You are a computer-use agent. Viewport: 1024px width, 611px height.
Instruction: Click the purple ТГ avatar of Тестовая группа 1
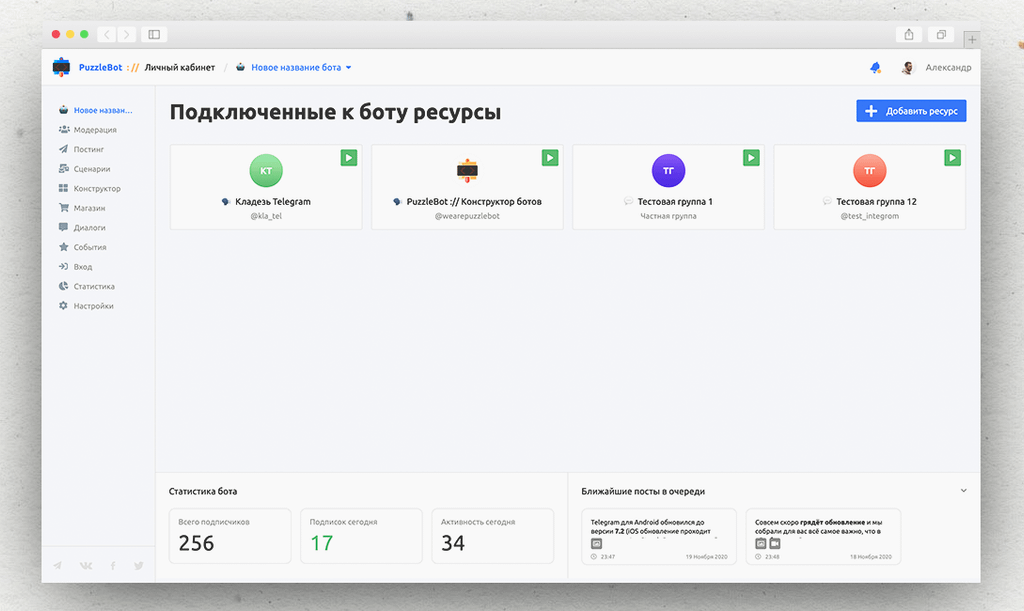pyautogui.click(x=668, y=170)
